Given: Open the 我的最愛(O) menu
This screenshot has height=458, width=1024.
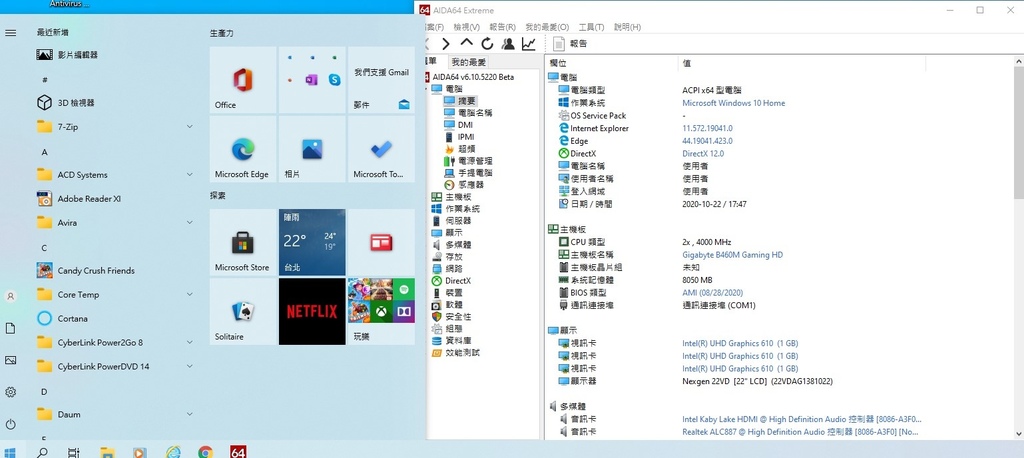Looking at the screenshot, I should (547, 27).
